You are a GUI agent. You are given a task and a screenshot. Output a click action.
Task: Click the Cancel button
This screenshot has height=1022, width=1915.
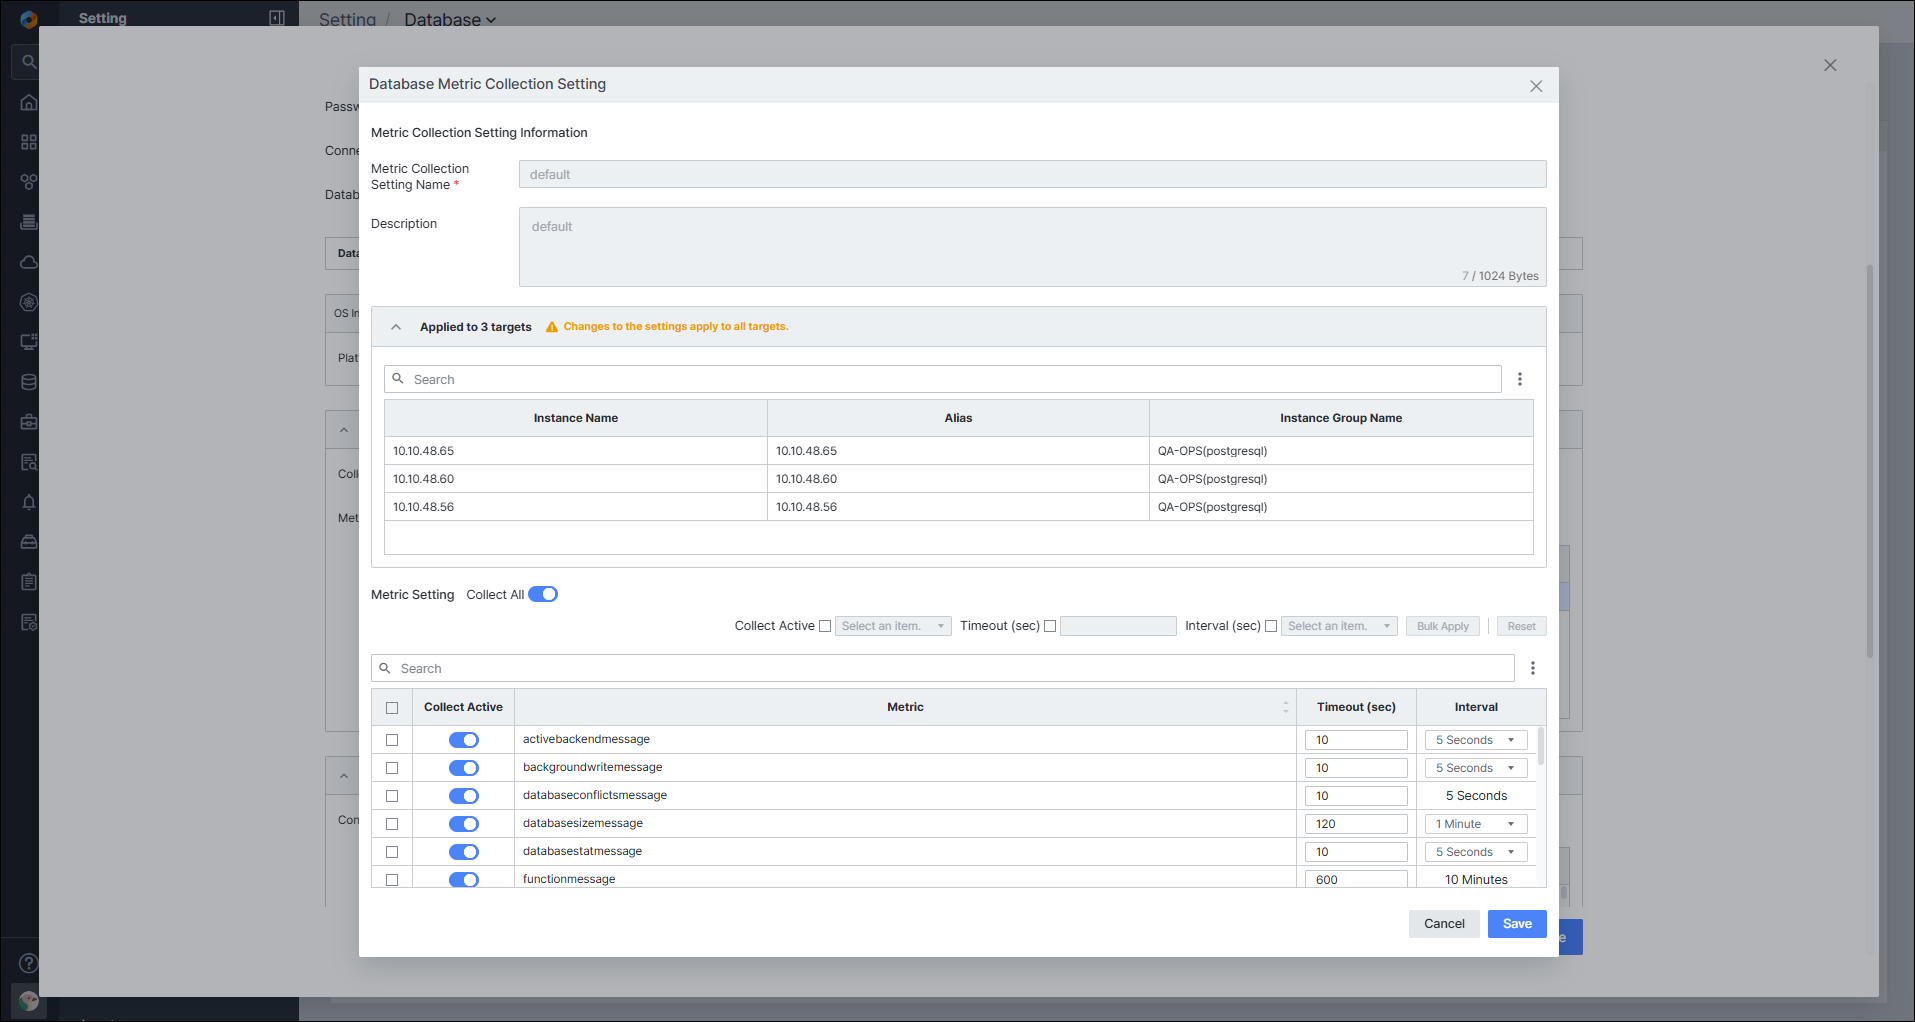tap(1444, 924)
